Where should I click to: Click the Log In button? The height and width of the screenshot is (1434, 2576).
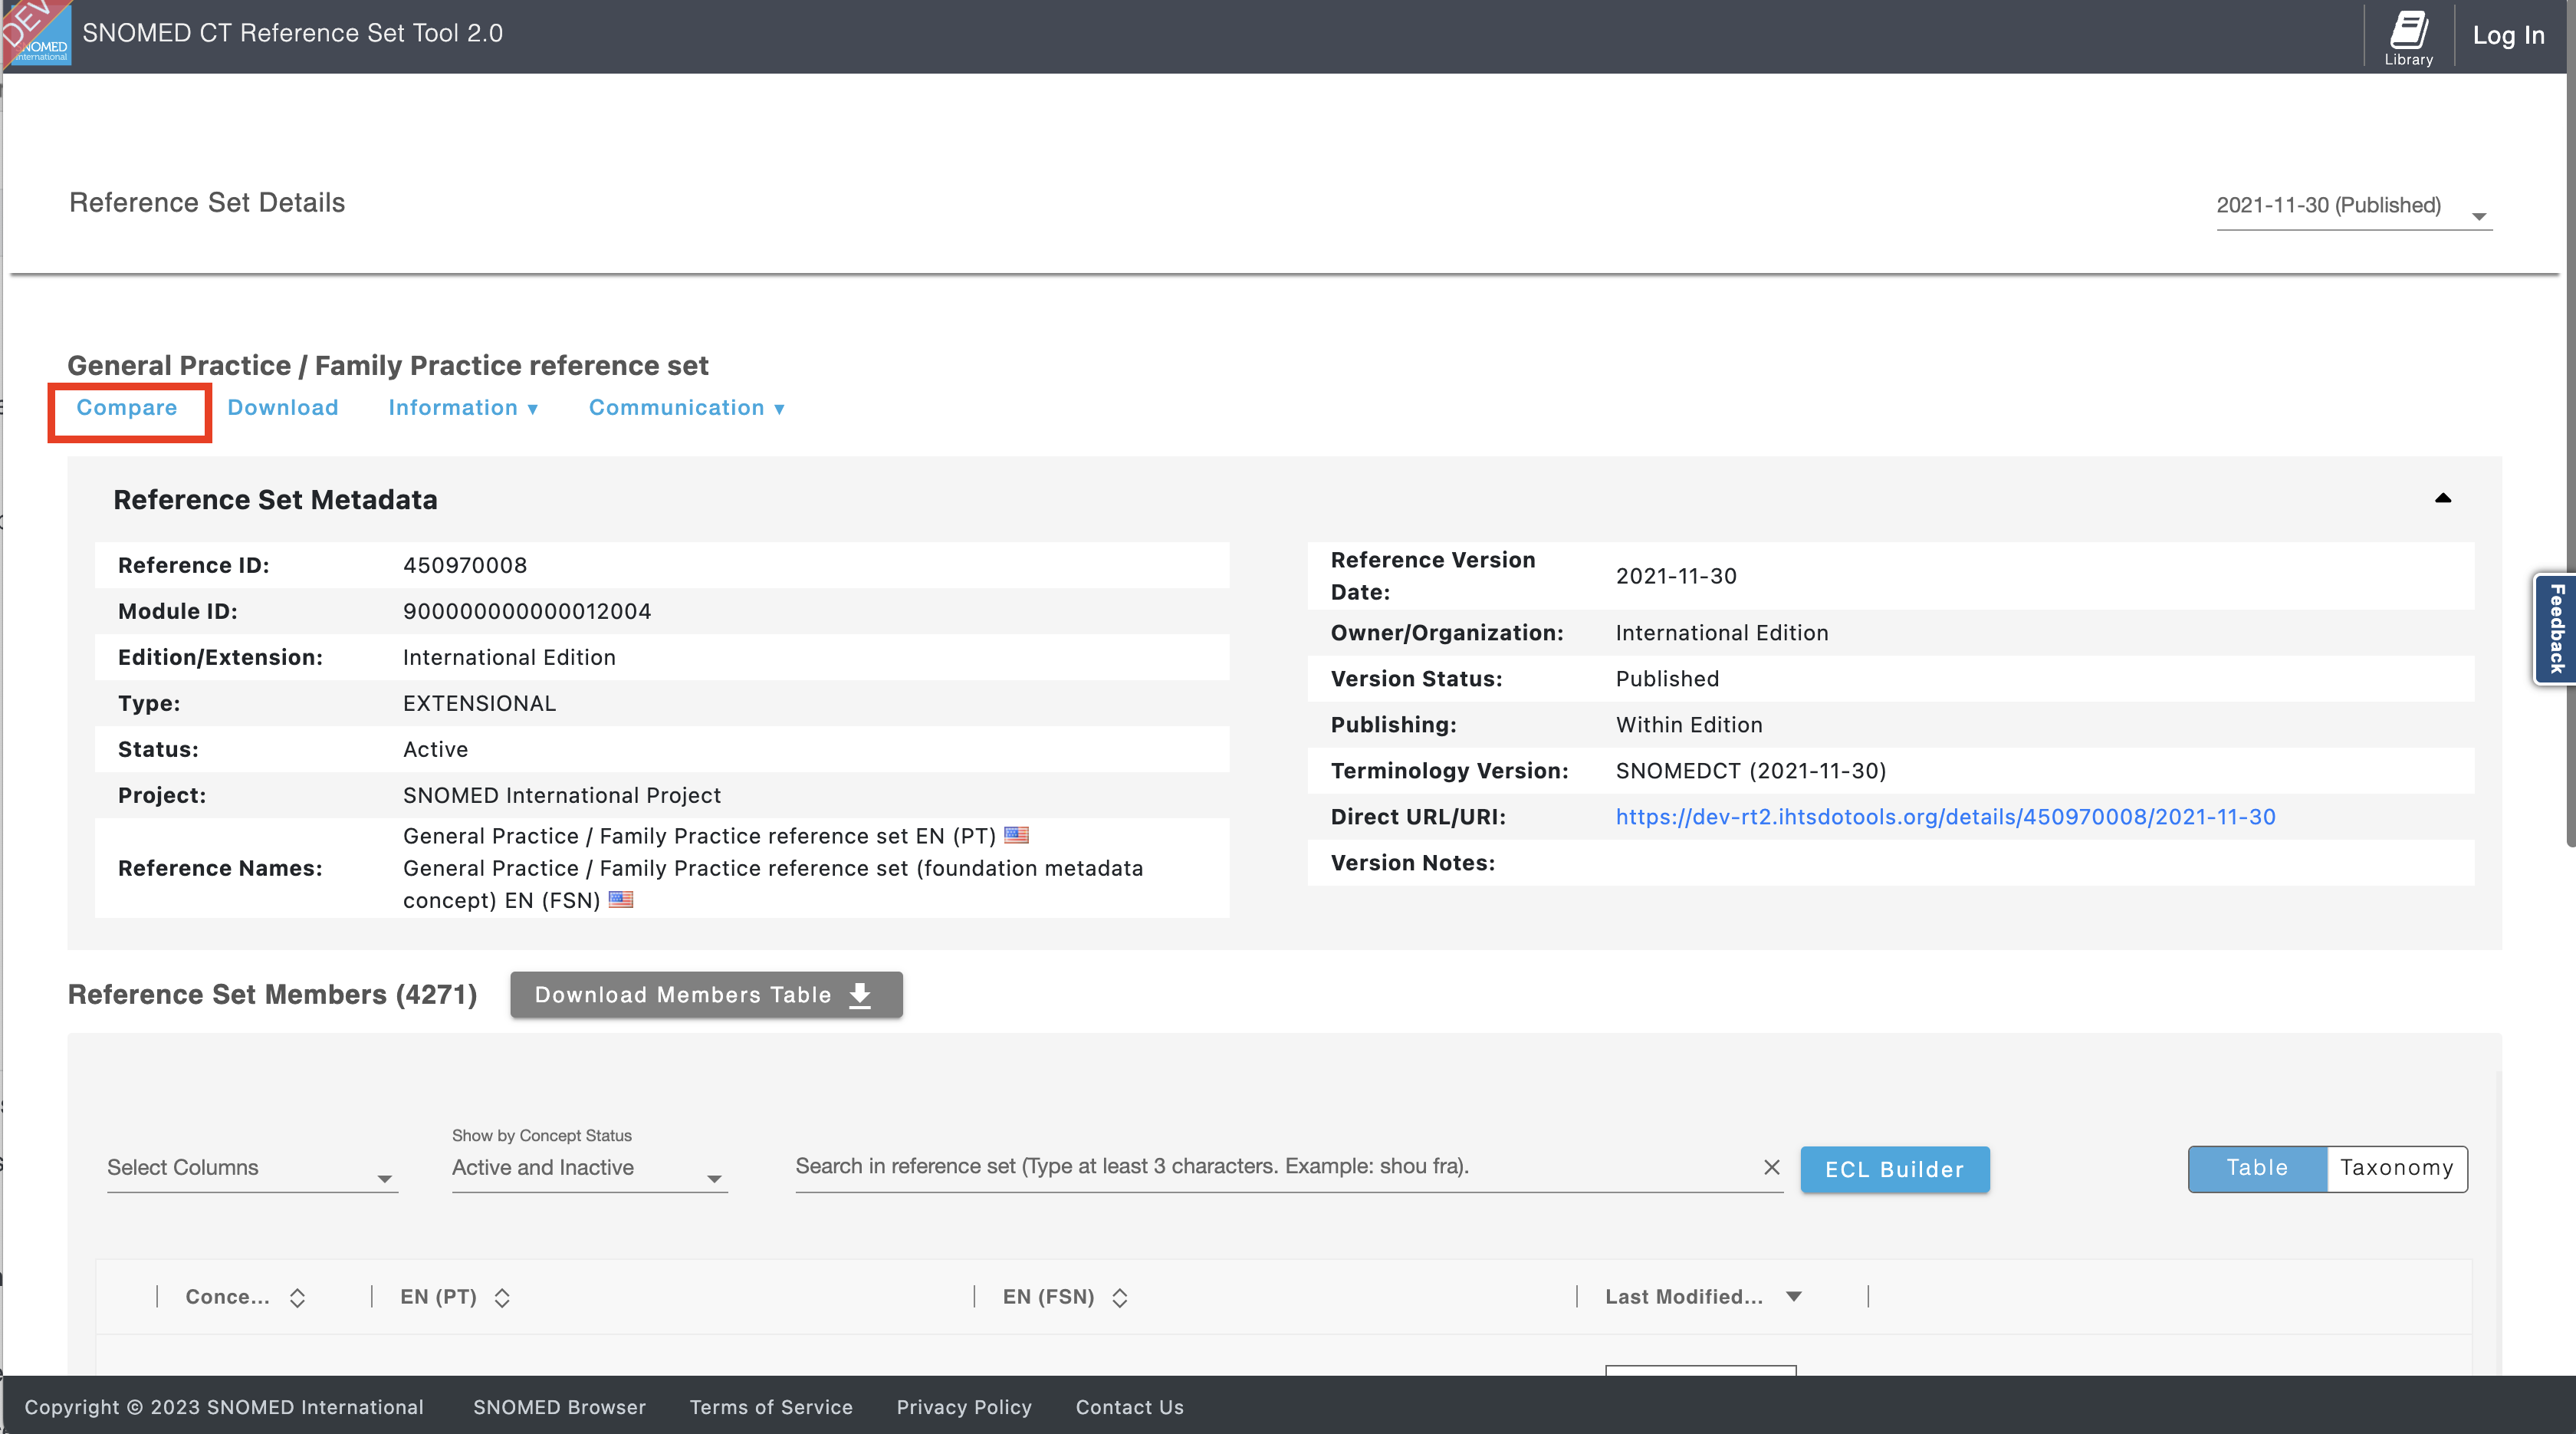click(2508, 36)
